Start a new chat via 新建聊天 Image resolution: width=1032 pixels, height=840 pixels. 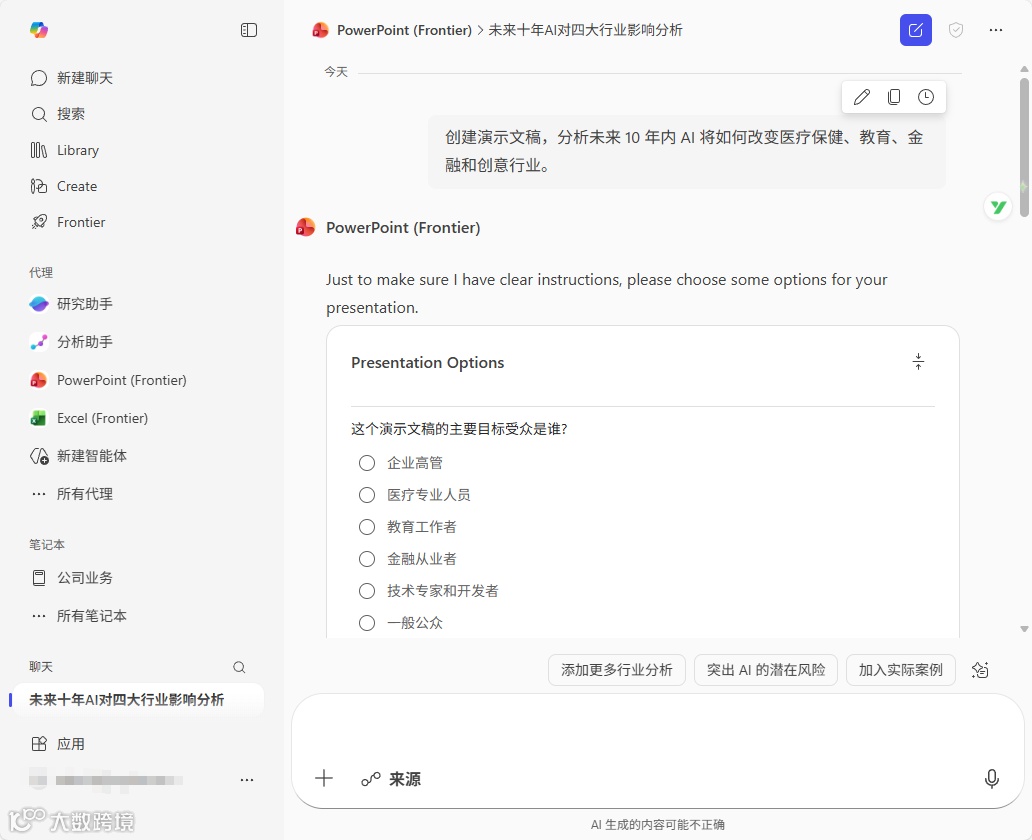click(x=72, y=78)
